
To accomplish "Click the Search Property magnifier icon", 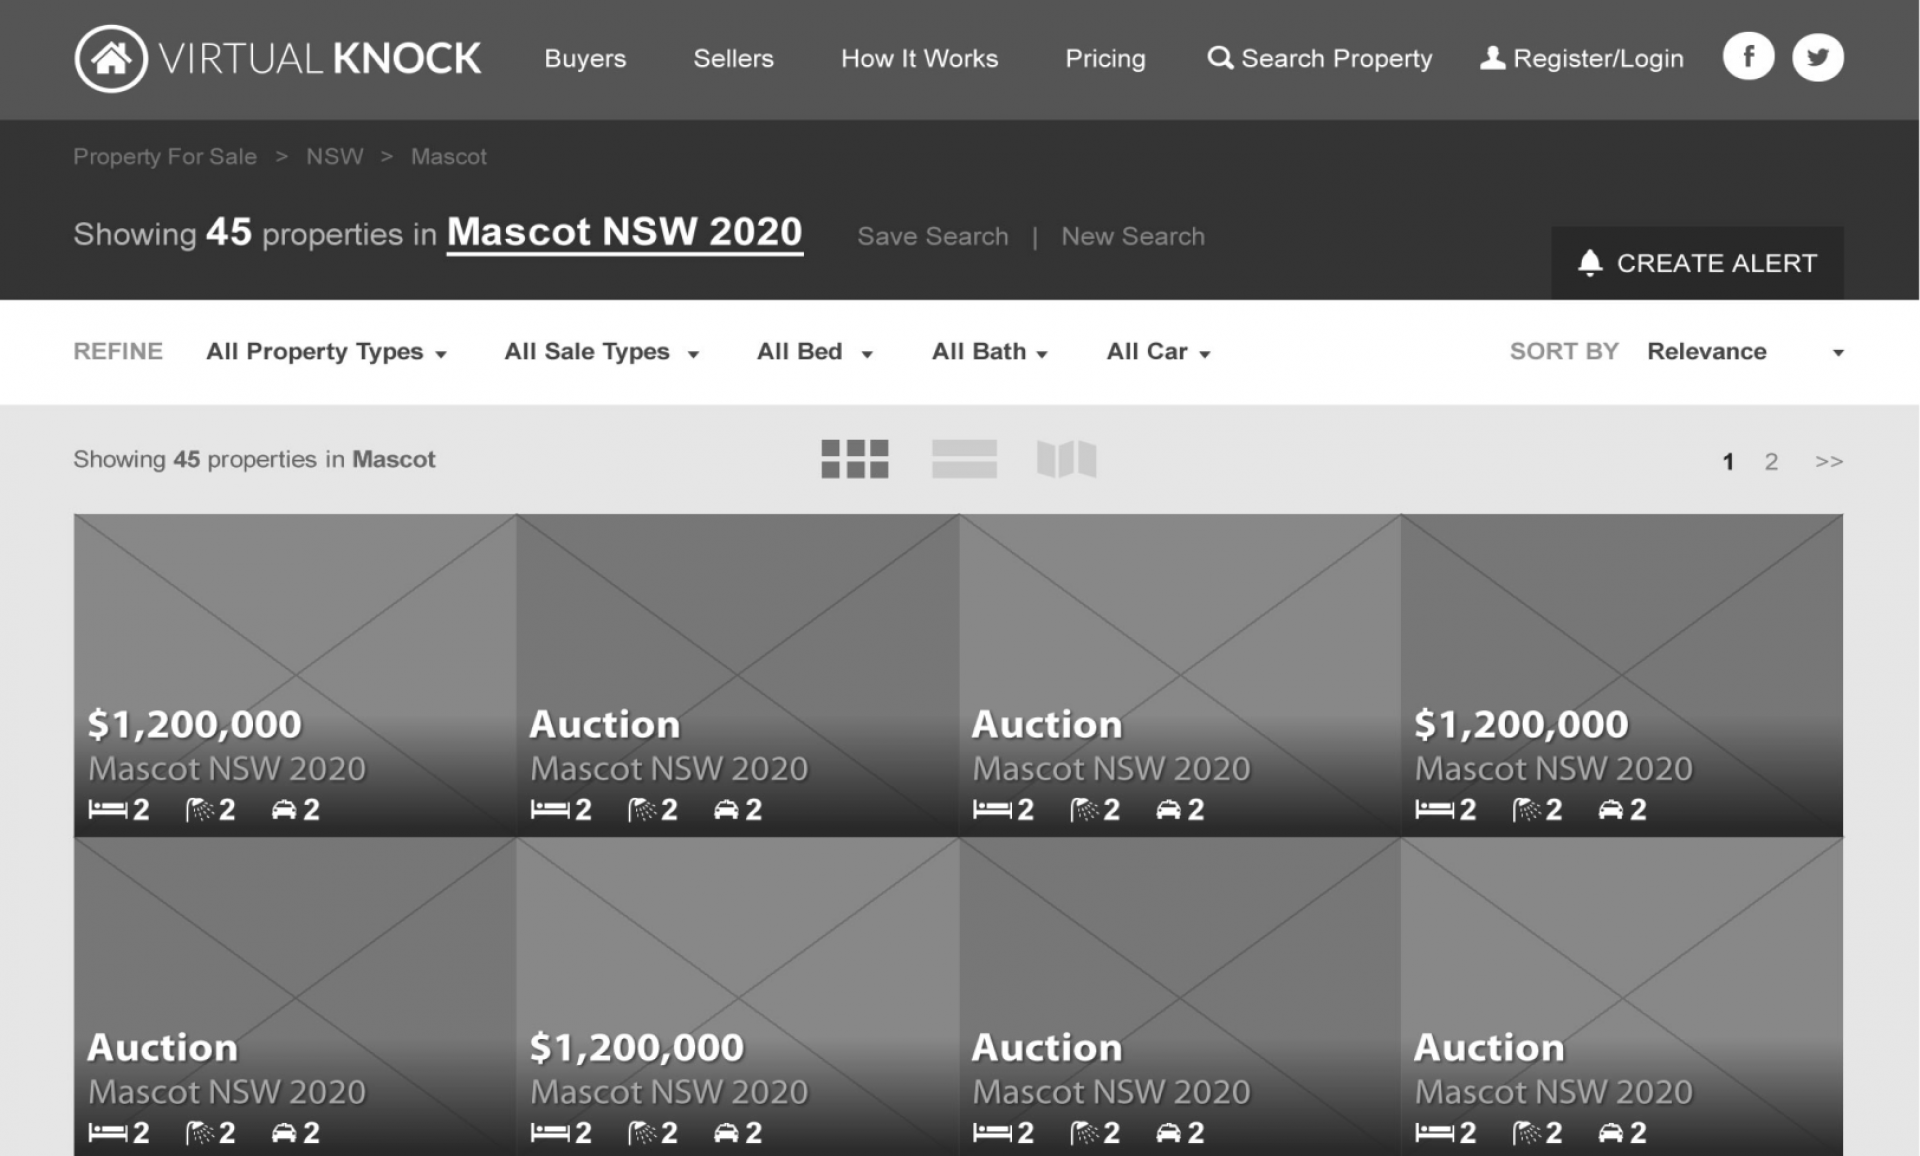I will tap(1220, 58).
